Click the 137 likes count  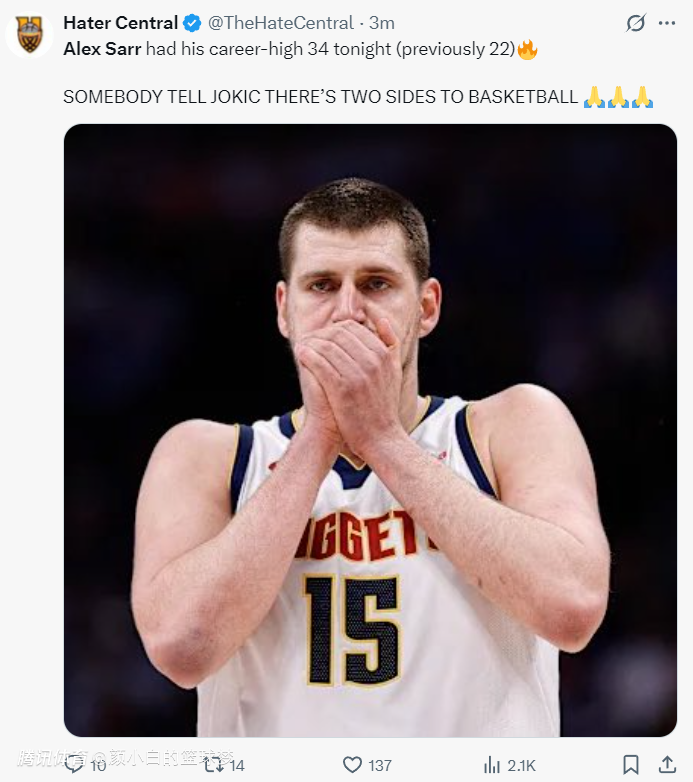380,765
